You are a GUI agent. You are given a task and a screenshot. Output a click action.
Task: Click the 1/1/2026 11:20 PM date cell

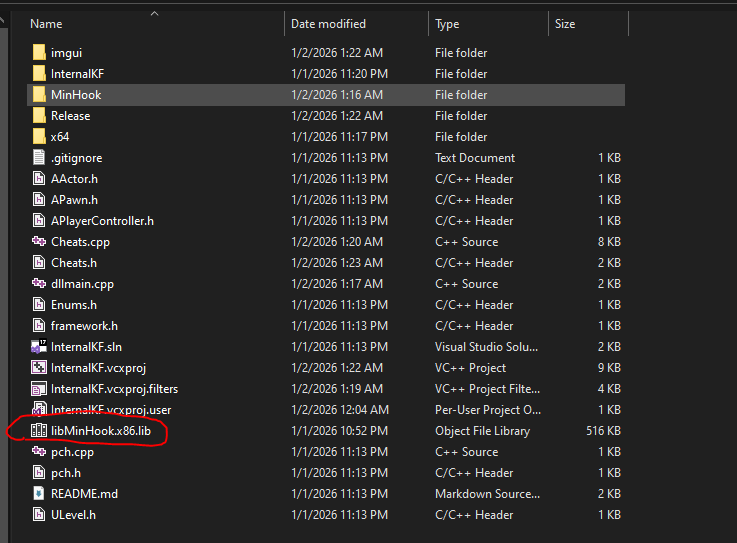[339, 74]
